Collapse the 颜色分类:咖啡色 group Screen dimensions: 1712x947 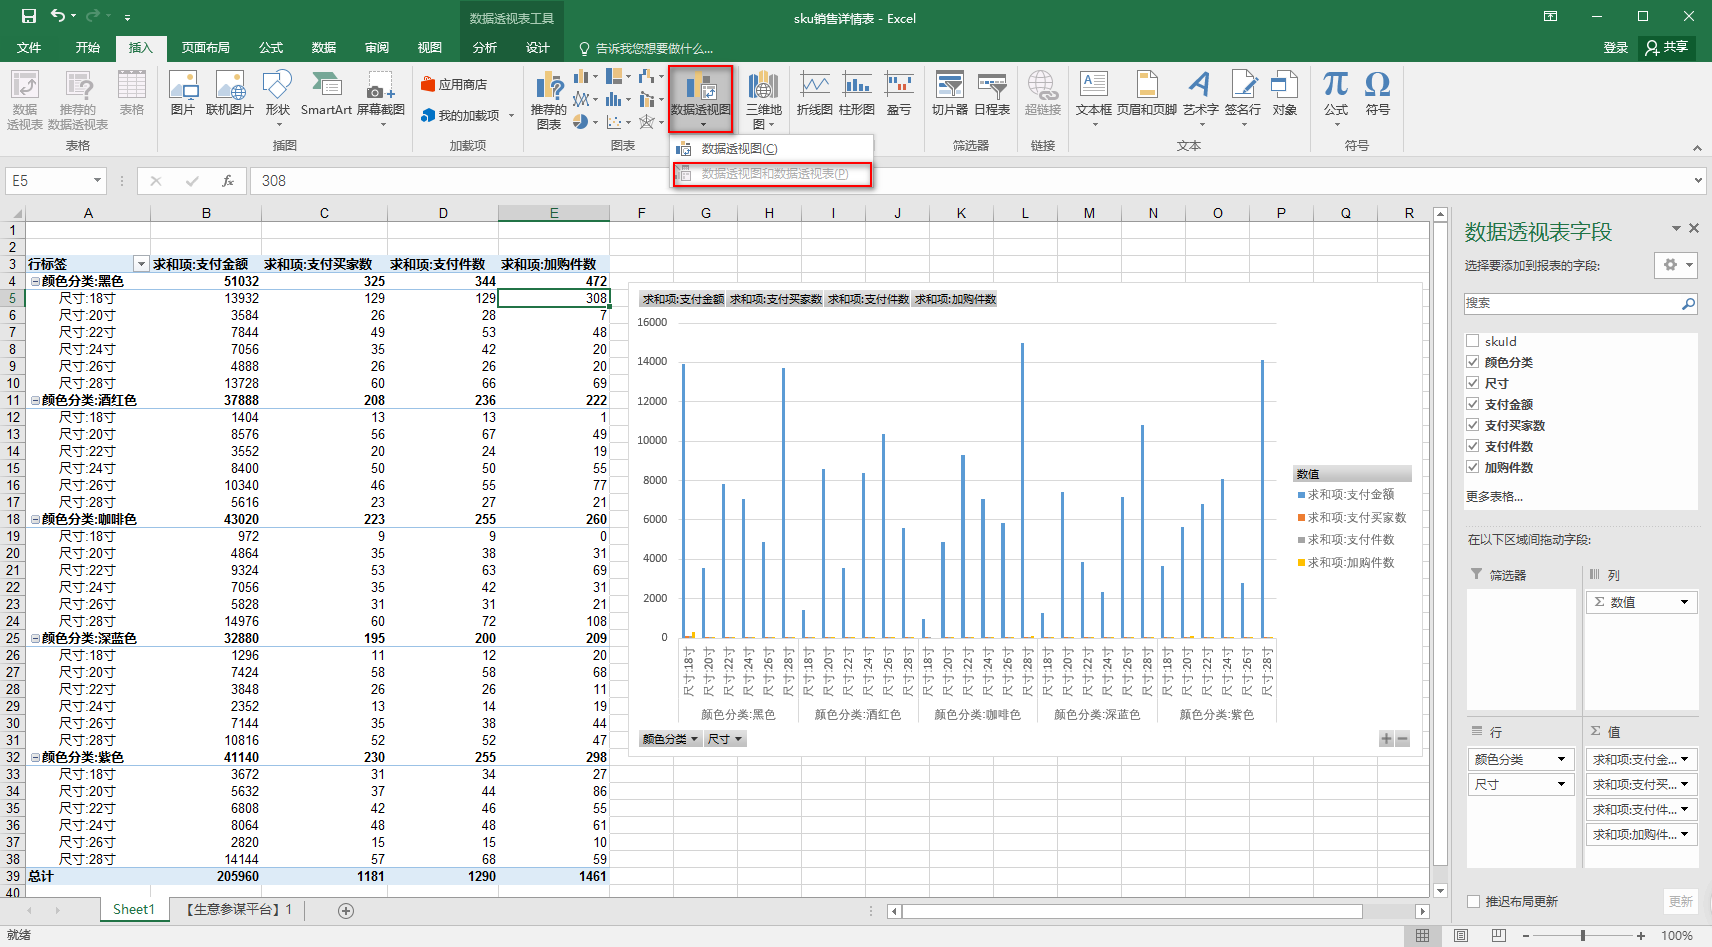pos(35,520)
